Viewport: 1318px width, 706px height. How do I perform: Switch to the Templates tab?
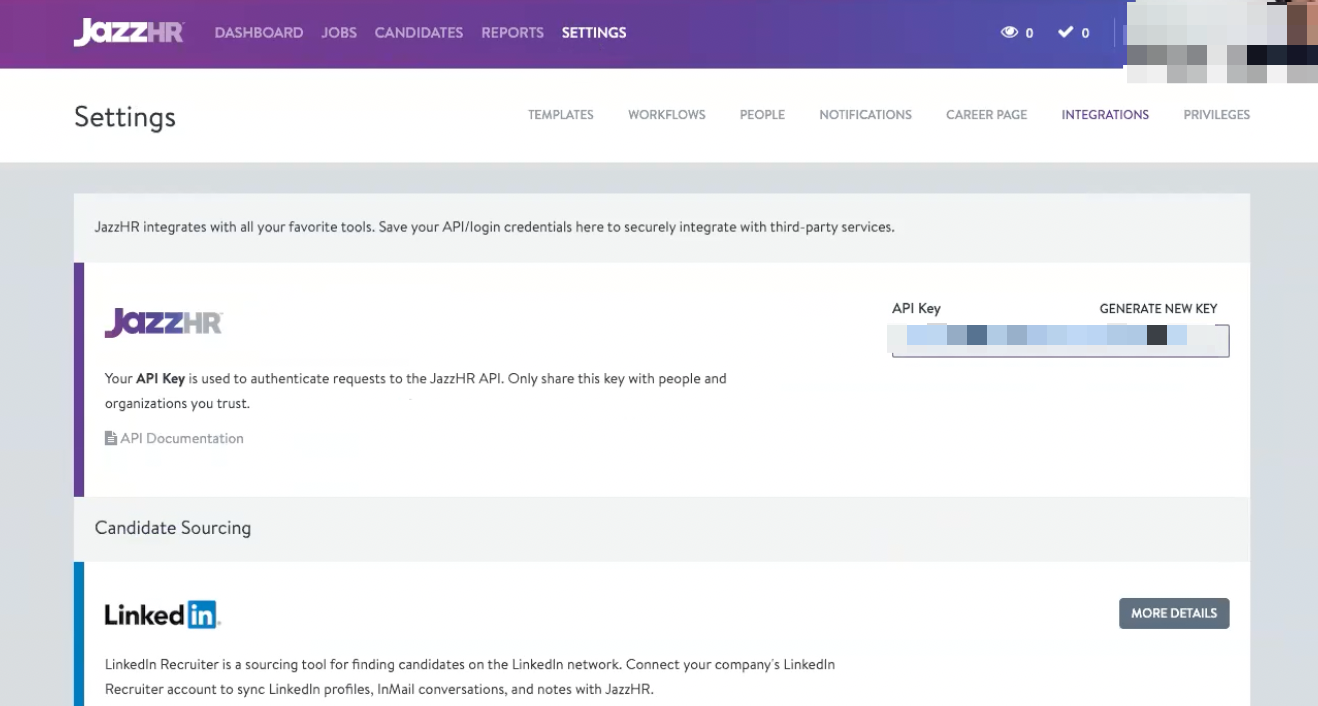[x=561, y=115]
